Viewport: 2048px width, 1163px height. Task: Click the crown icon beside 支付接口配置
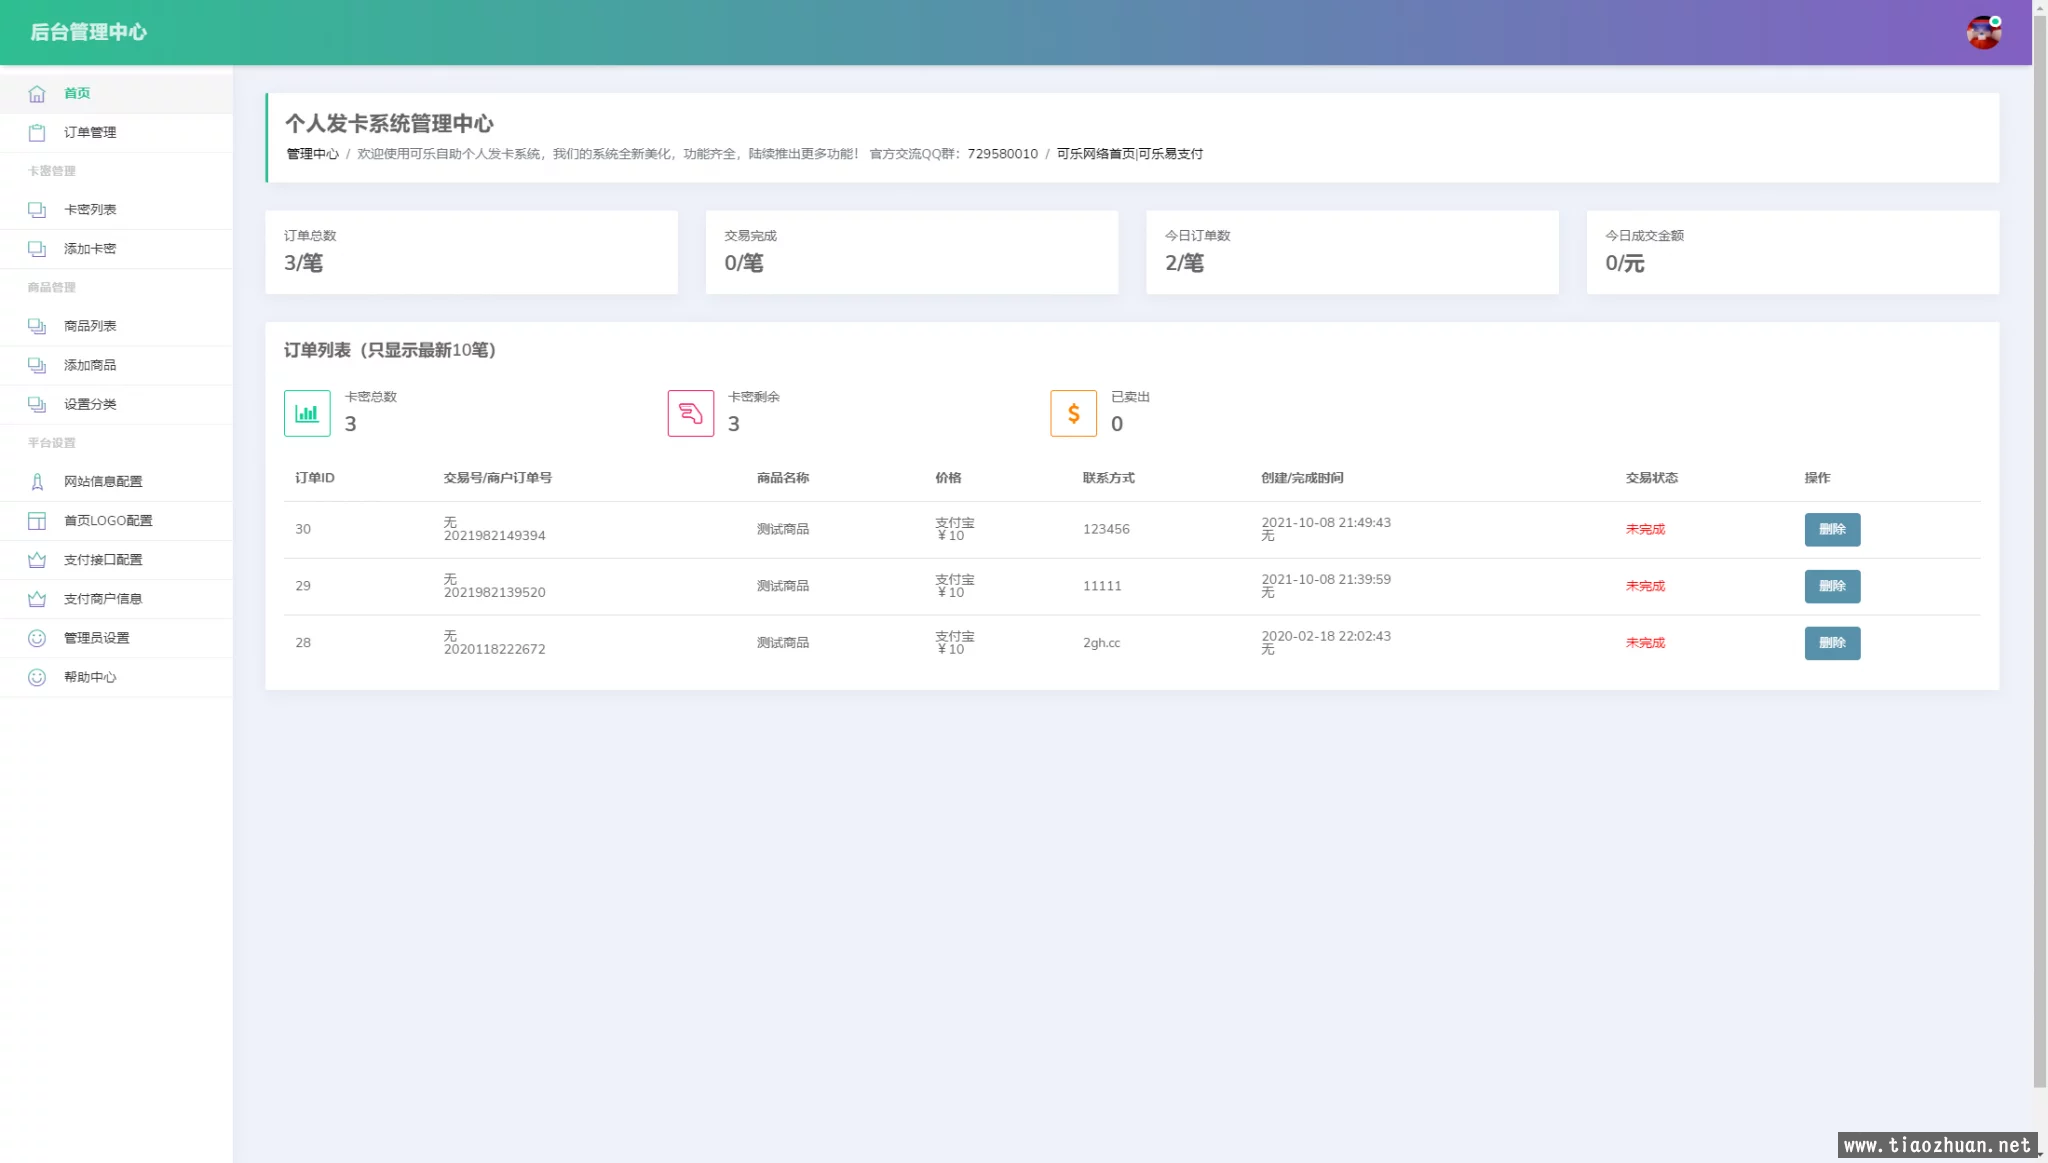click(x=37, y=560)
